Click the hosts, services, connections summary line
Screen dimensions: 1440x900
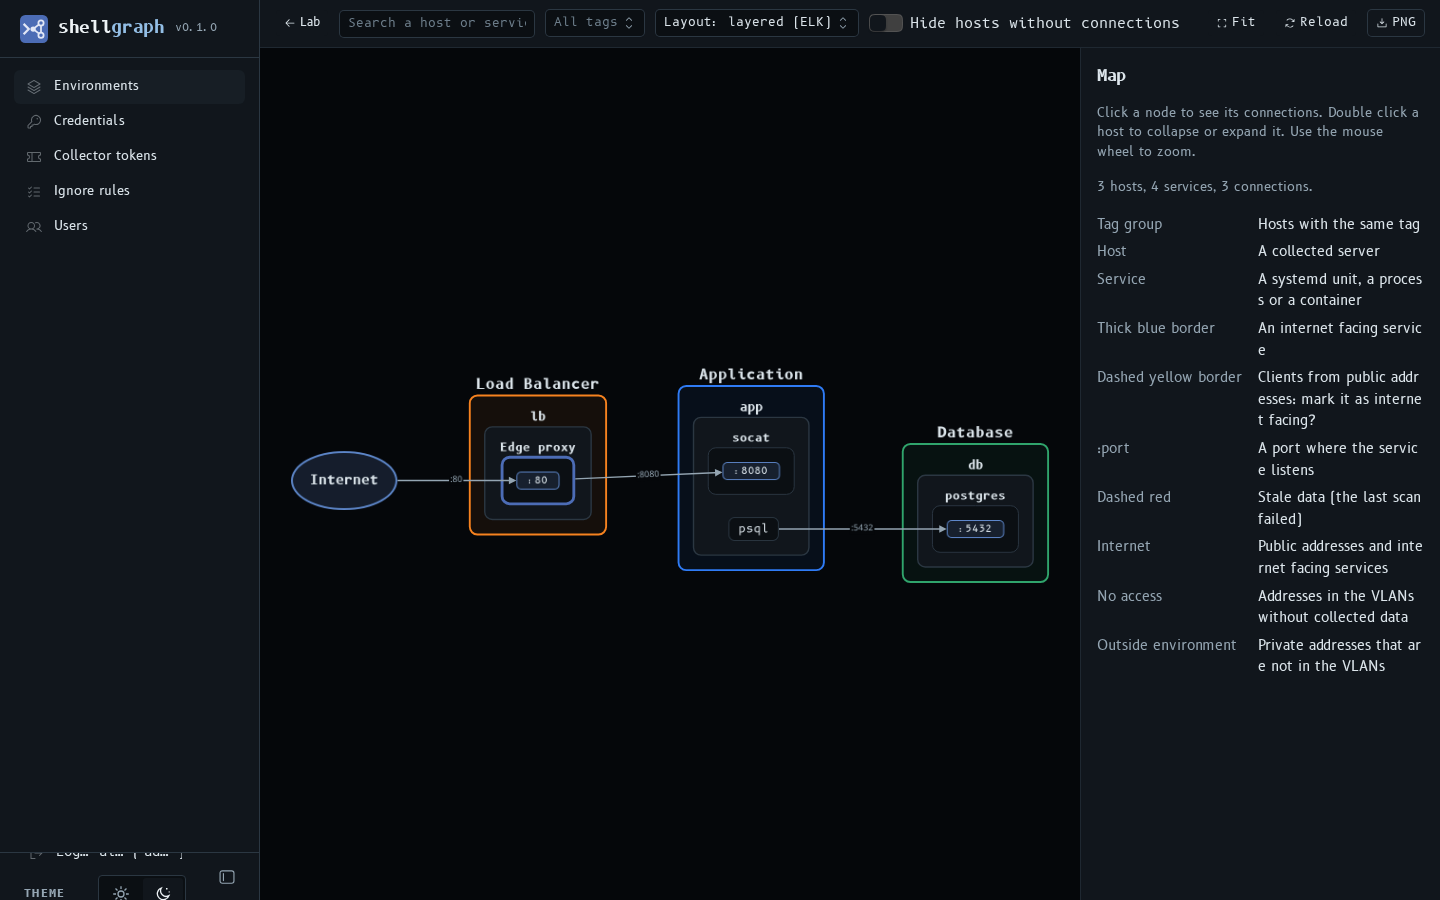1205,187
